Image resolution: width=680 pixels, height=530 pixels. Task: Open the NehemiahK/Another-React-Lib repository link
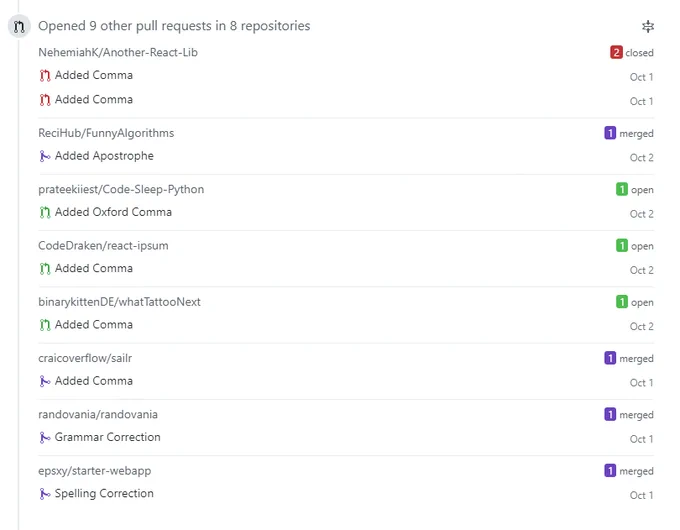point(118,52)
